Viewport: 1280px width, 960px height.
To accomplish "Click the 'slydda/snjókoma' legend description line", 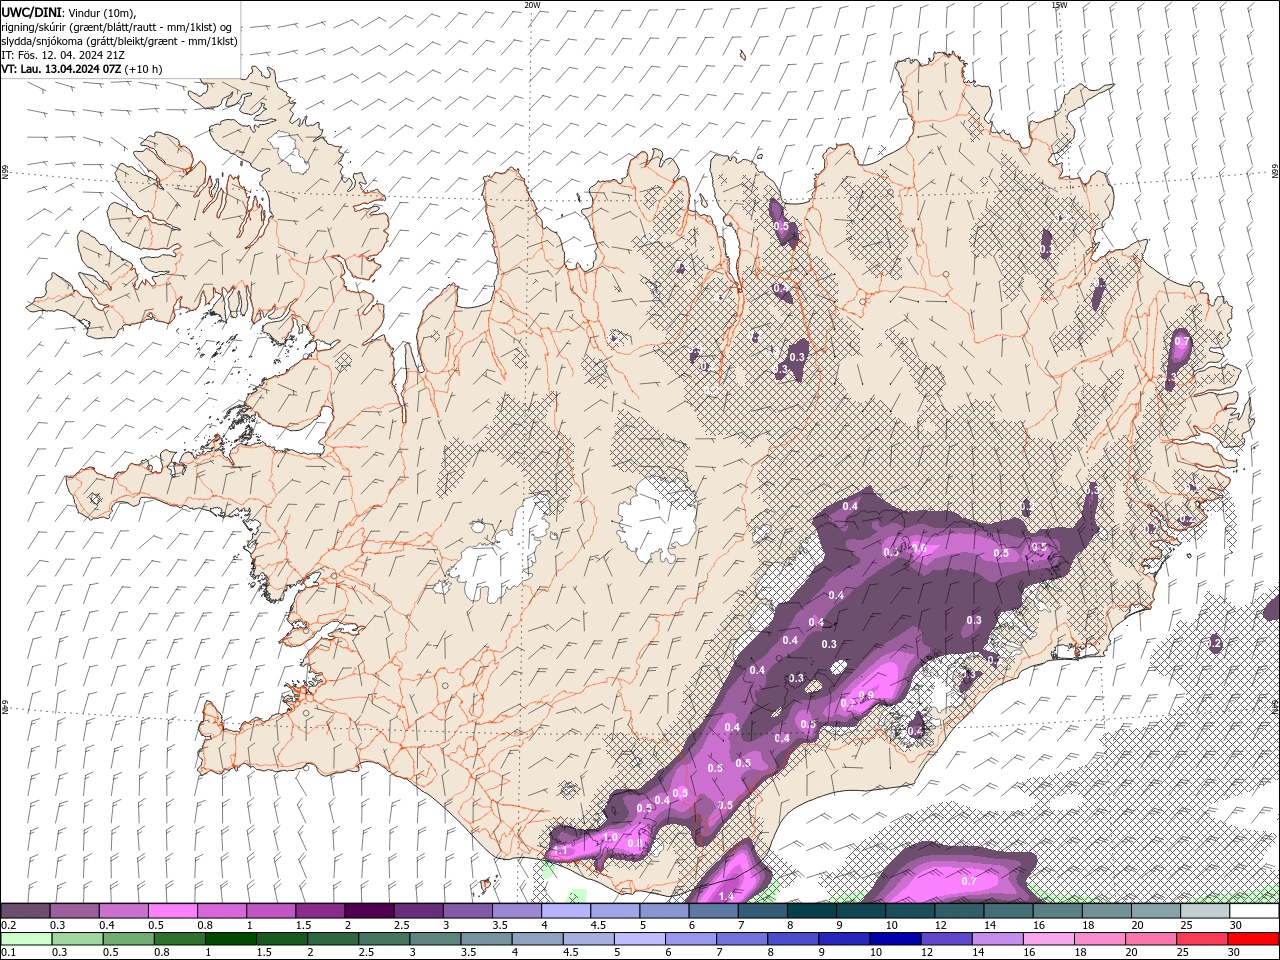I will 120,41.
